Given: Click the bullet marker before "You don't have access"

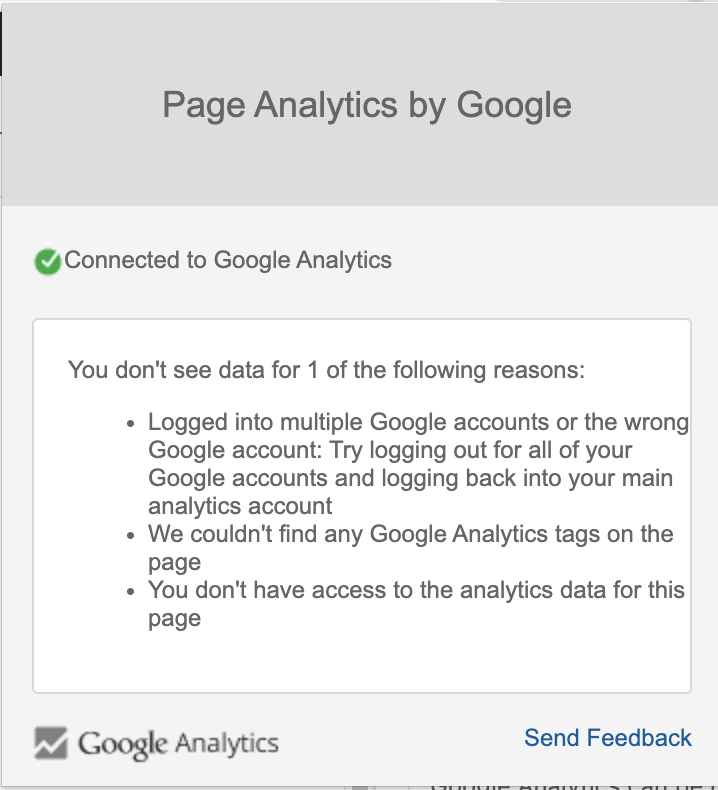Looking at the screenshot, I should (131, 592).
